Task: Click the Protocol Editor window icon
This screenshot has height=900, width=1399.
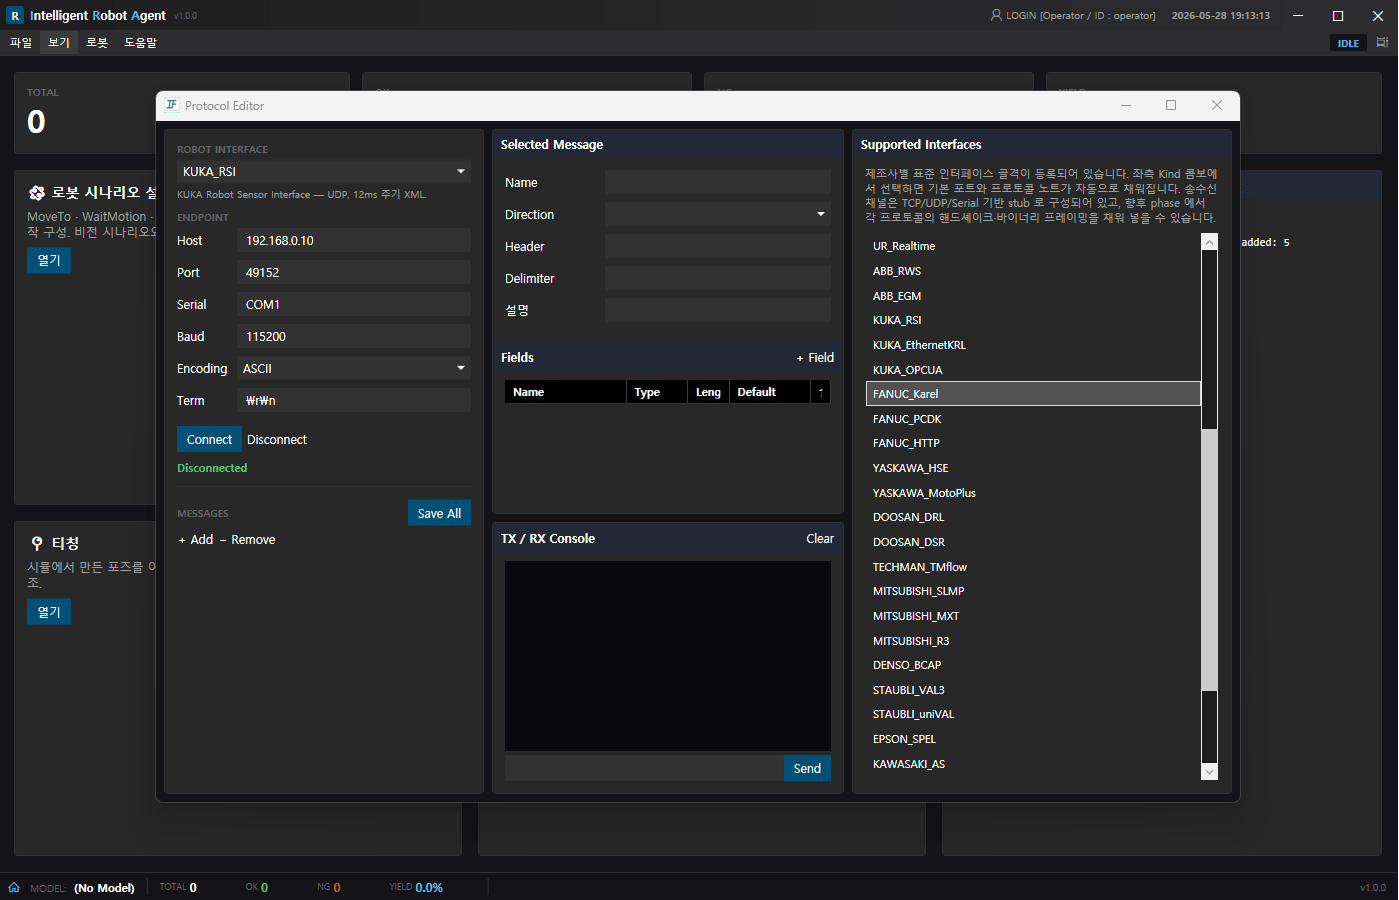Action: coord(172,105)
